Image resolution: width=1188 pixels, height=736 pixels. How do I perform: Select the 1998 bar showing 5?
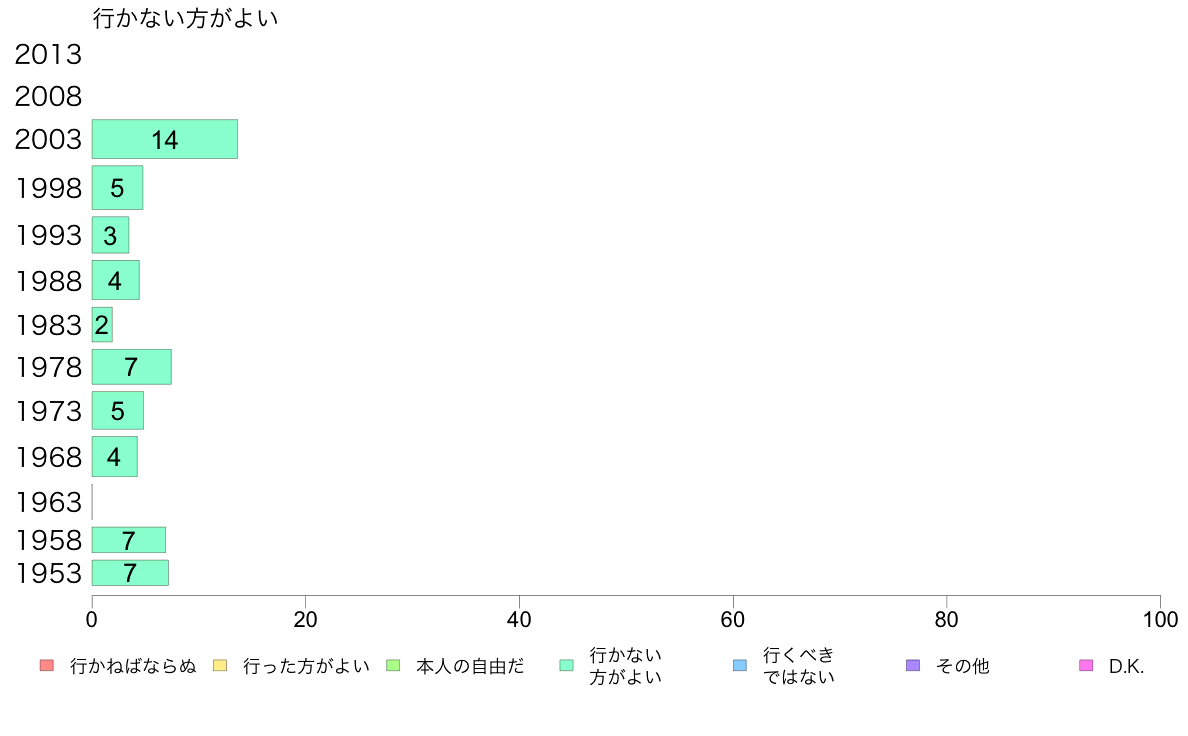117,188
